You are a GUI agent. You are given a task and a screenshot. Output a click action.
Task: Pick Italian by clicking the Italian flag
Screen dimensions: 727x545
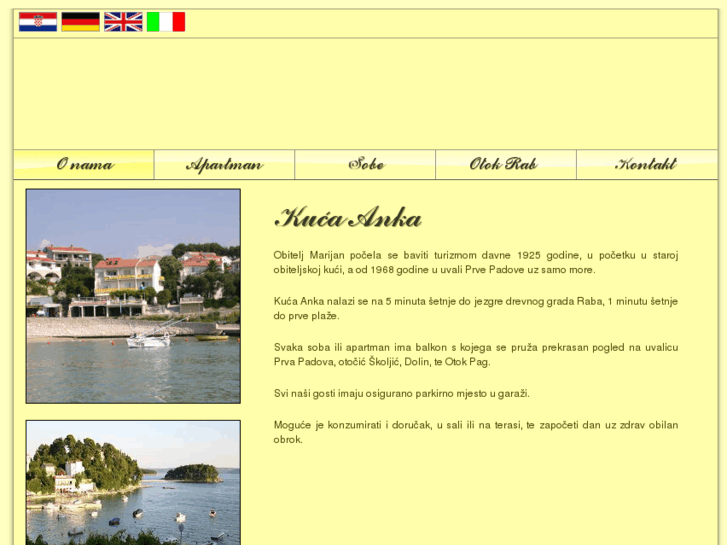point(166,22)
